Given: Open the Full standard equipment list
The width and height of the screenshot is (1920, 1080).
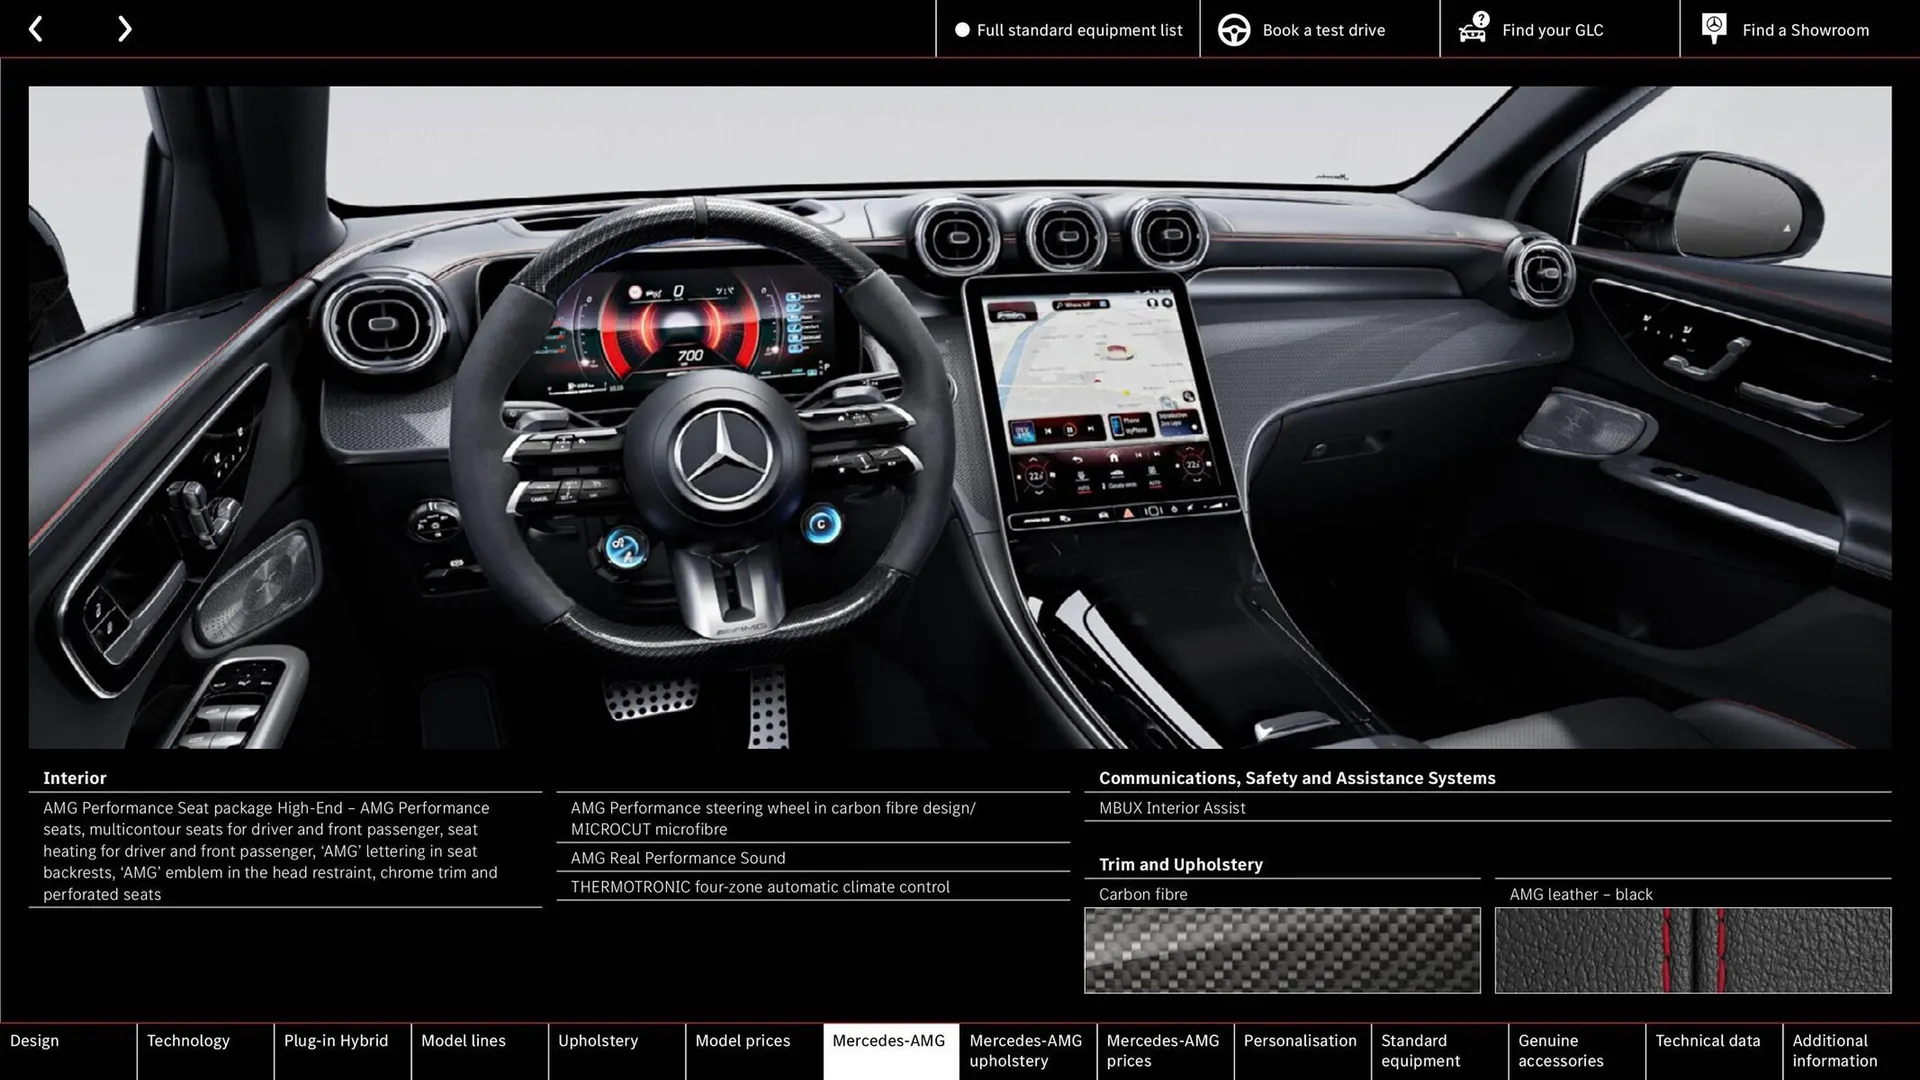Looking at the screenshot, I should pos(1079,30).
